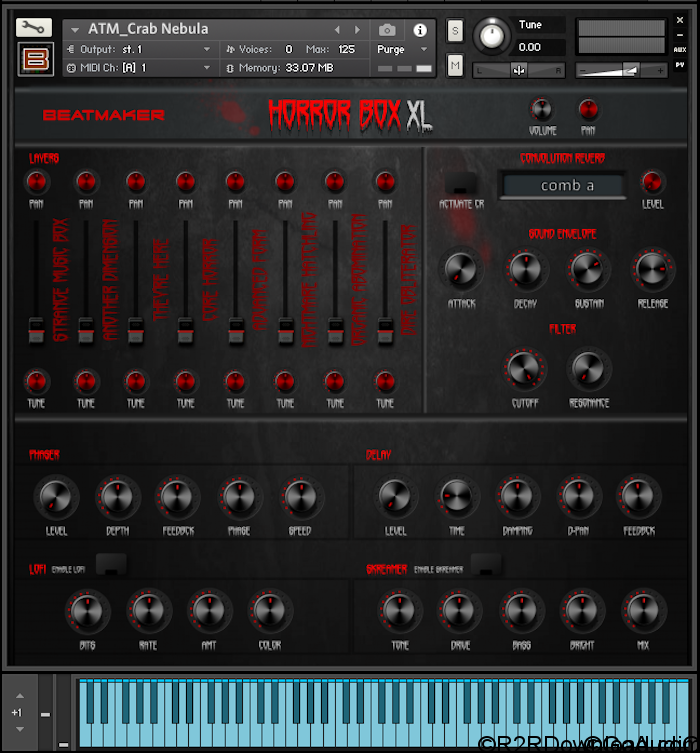Viewport: 700px width, 753px height.
Task: Click the header output volume slider
Action: pos(621,71)
